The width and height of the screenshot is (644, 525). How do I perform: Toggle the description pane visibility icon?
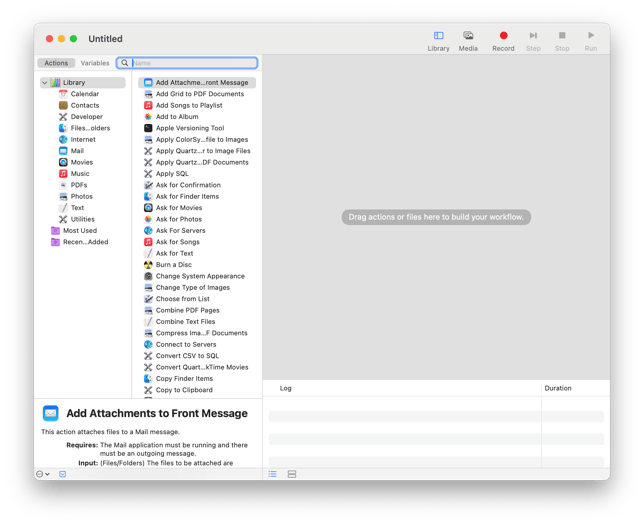tap(62, 474)
